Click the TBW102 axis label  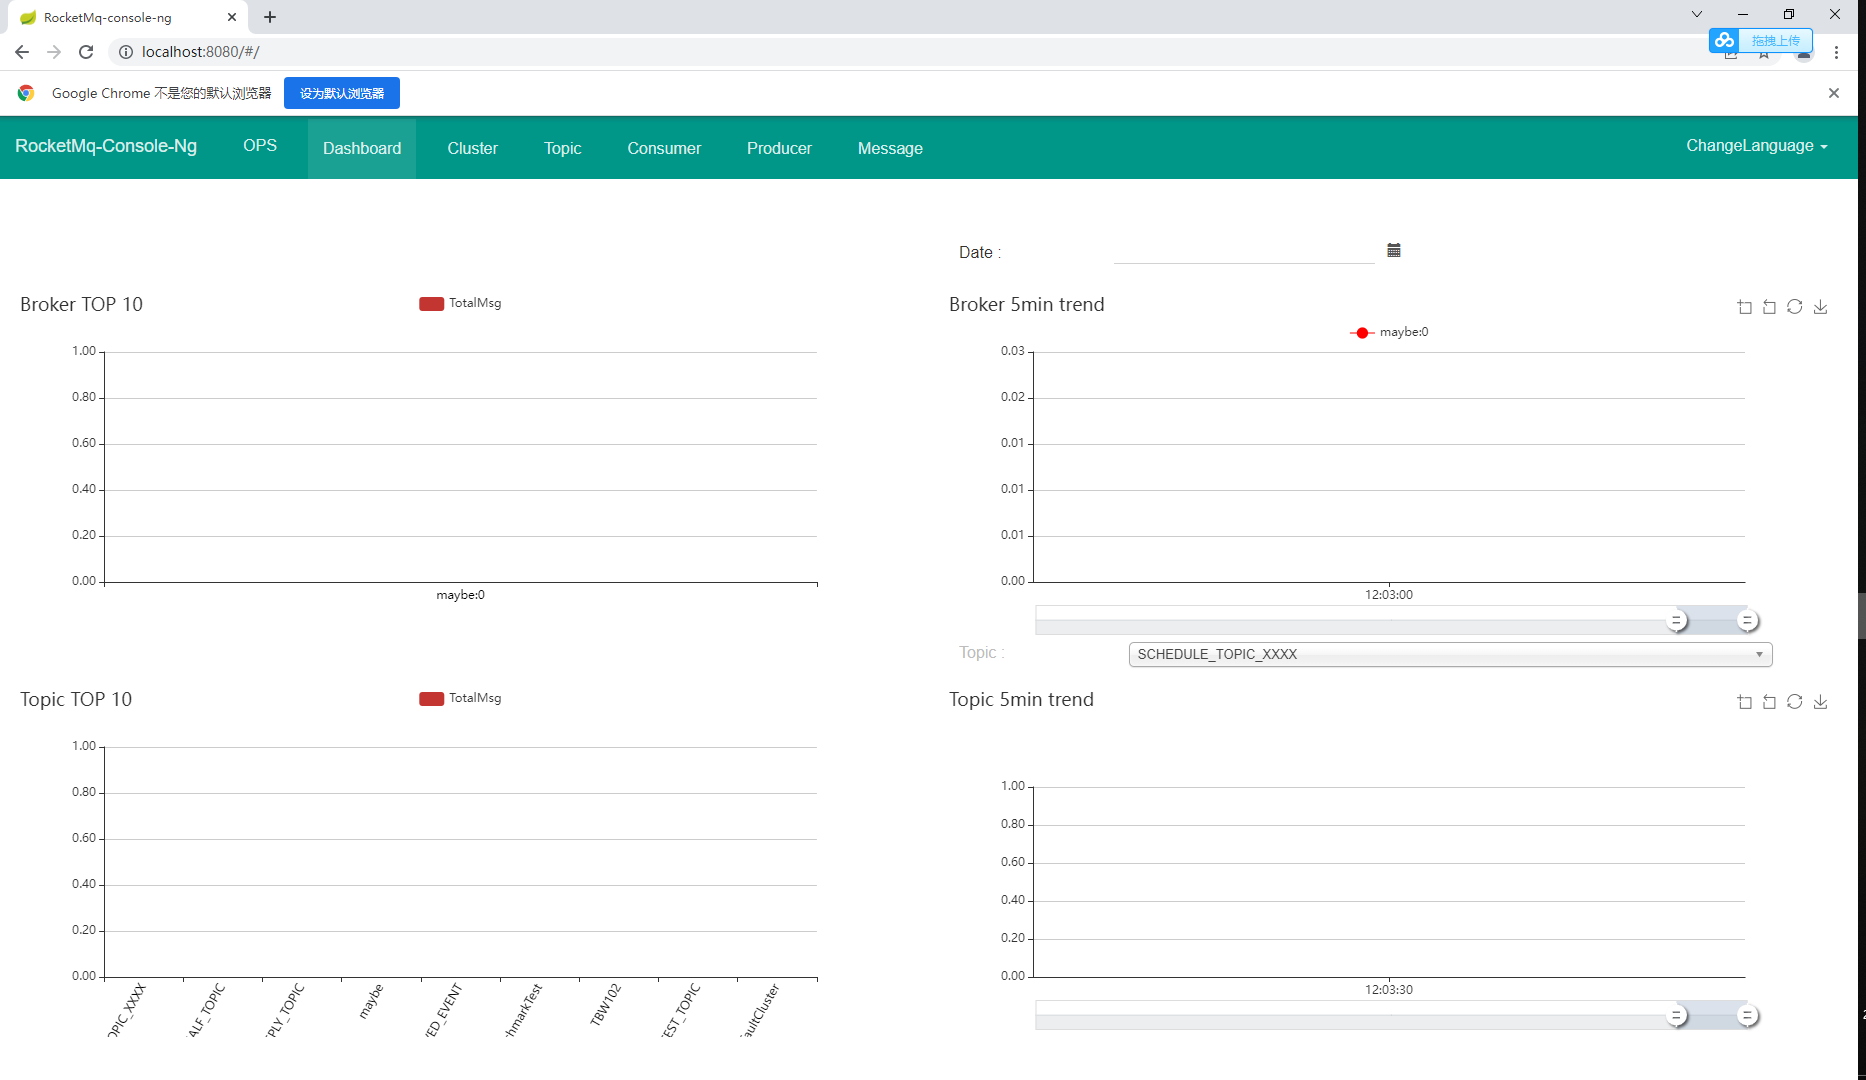[606, 1004]
